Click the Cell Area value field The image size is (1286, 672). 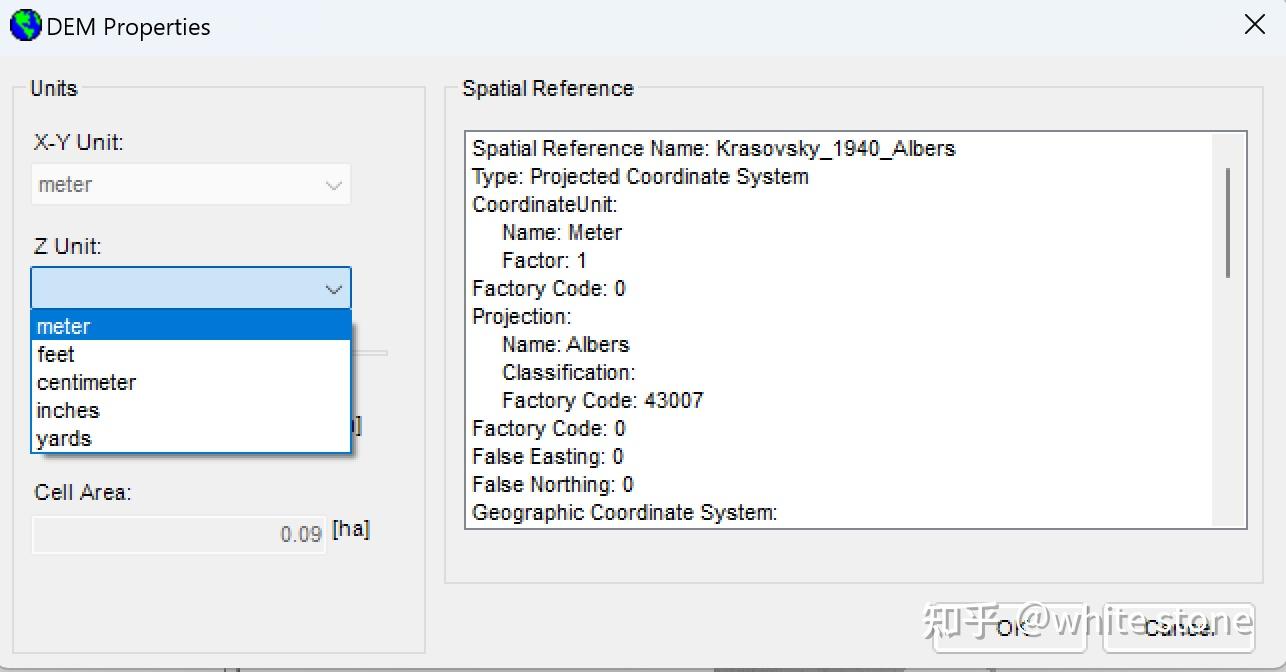(179, 534)
